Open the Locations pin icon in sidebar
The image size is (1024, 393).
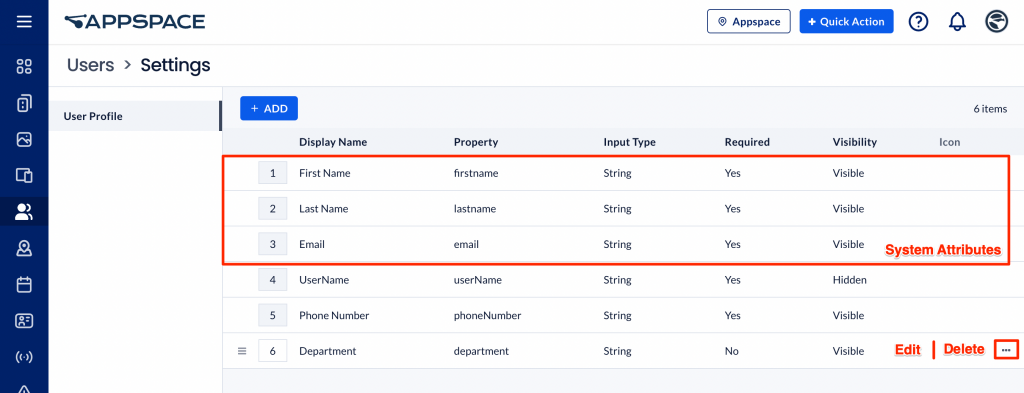24,248
